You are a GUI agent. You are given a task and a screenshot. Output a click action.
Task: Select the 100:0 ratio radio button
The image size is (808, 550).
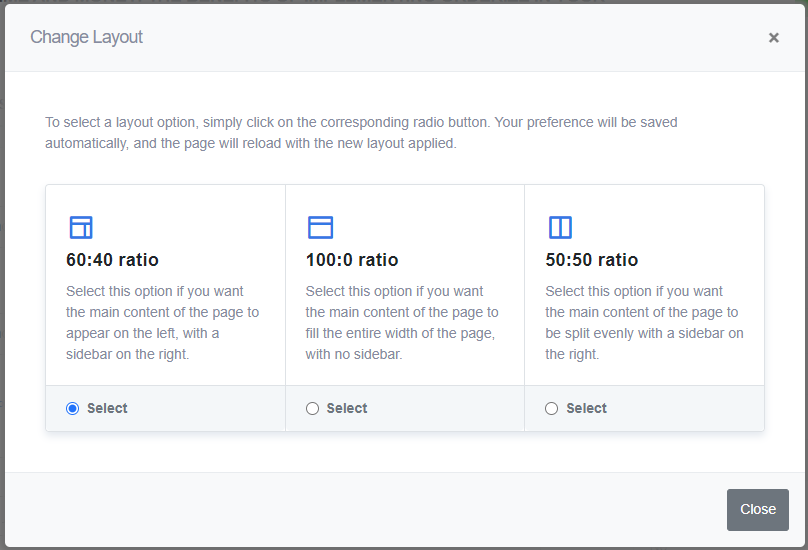[x=312, y=409]
